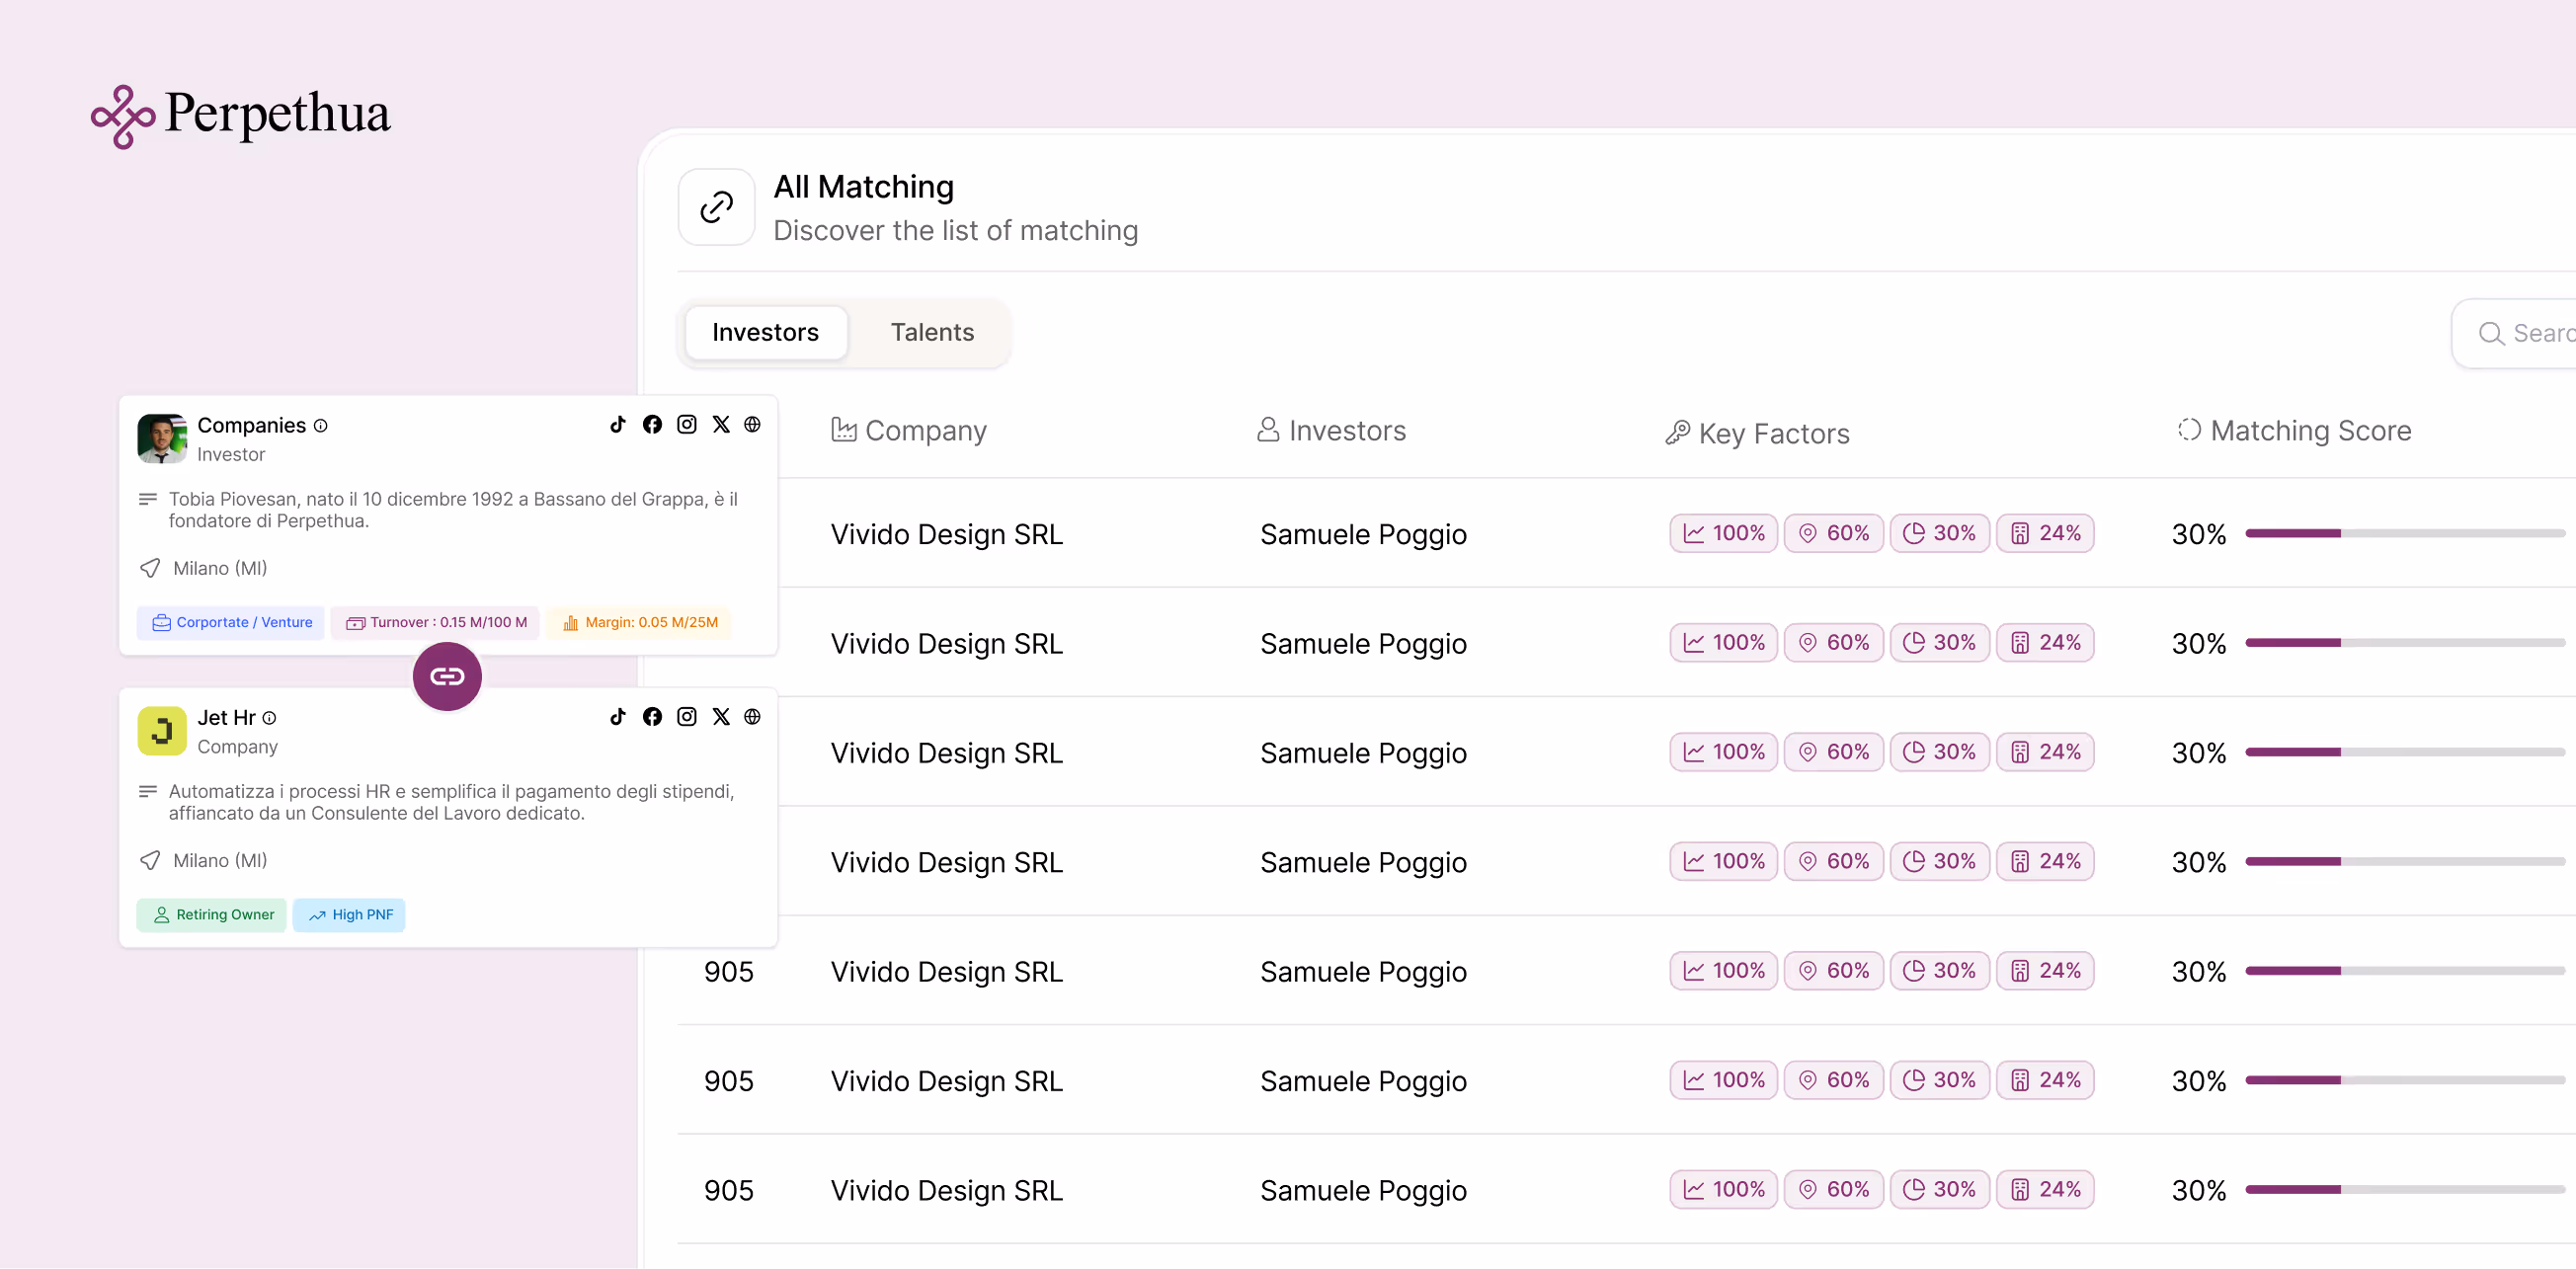Click the Matching Score progress bar in top row

pos(2400,533)
